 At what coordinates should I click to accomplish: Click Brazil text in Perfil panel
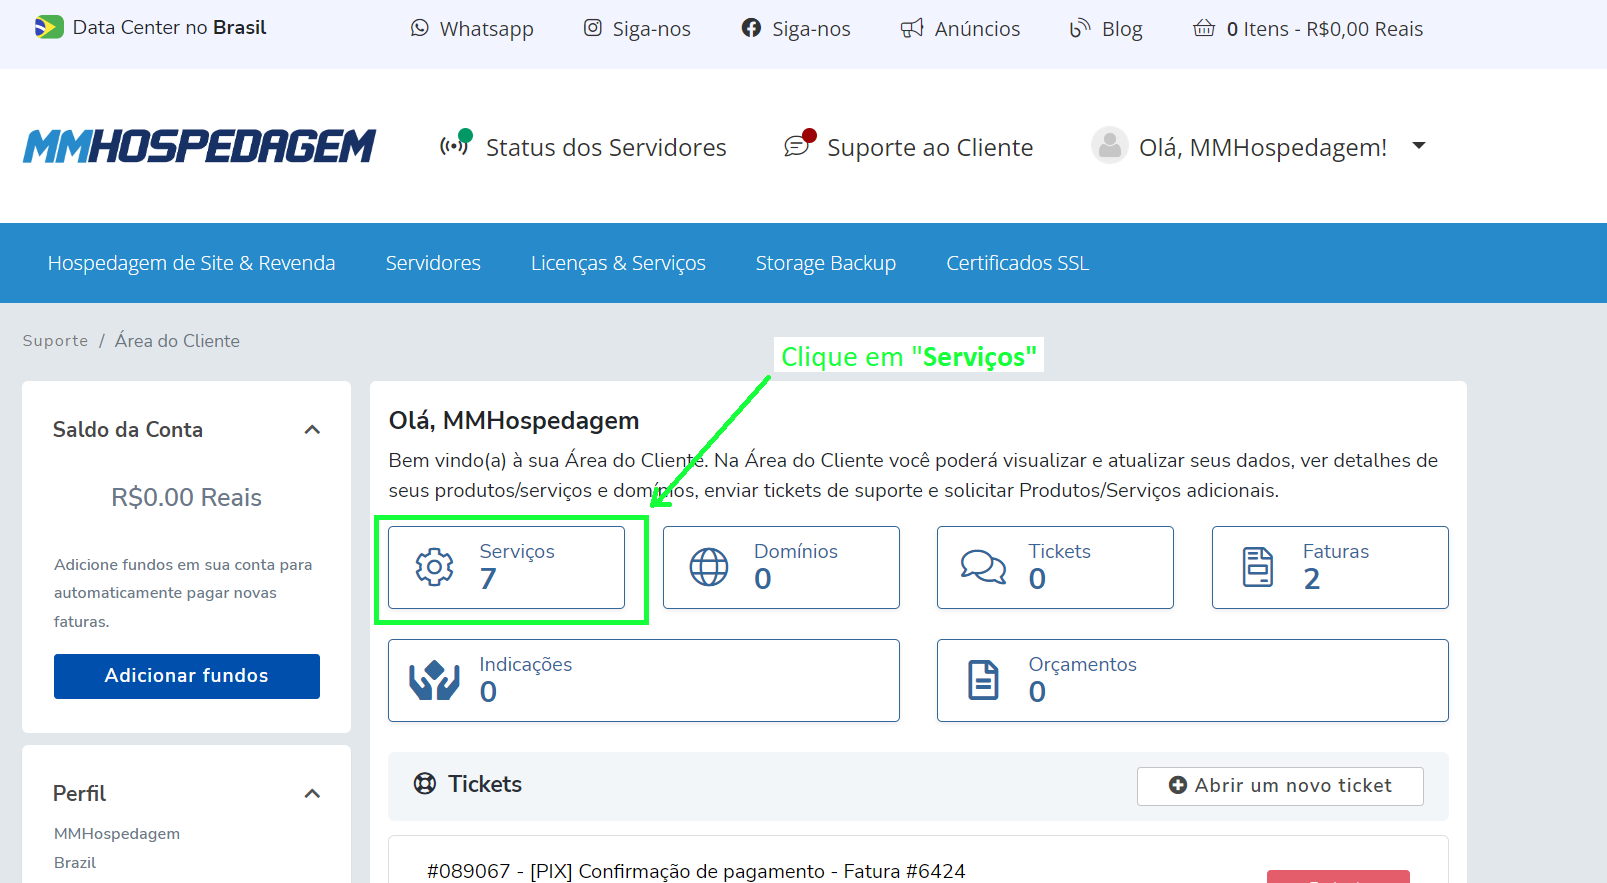tap(75, 863)
